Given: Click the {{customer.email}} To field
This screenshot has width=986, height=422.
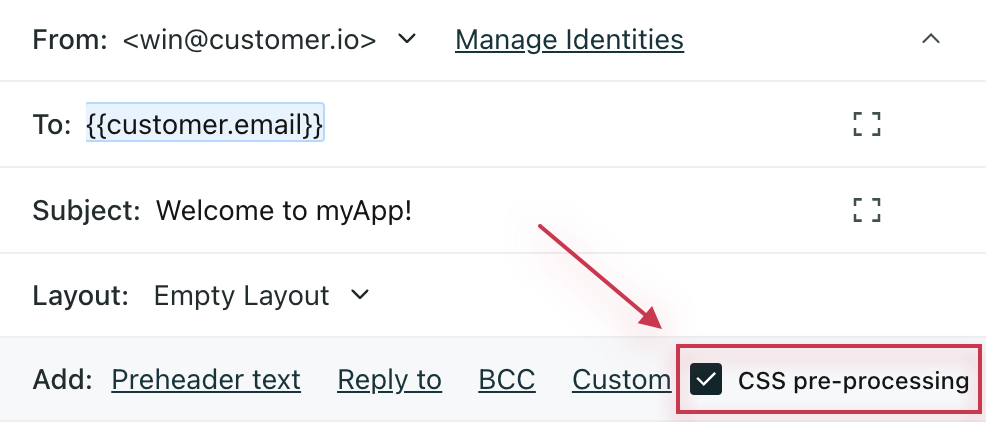Looking at the screenshot, I should click(205, 125).
